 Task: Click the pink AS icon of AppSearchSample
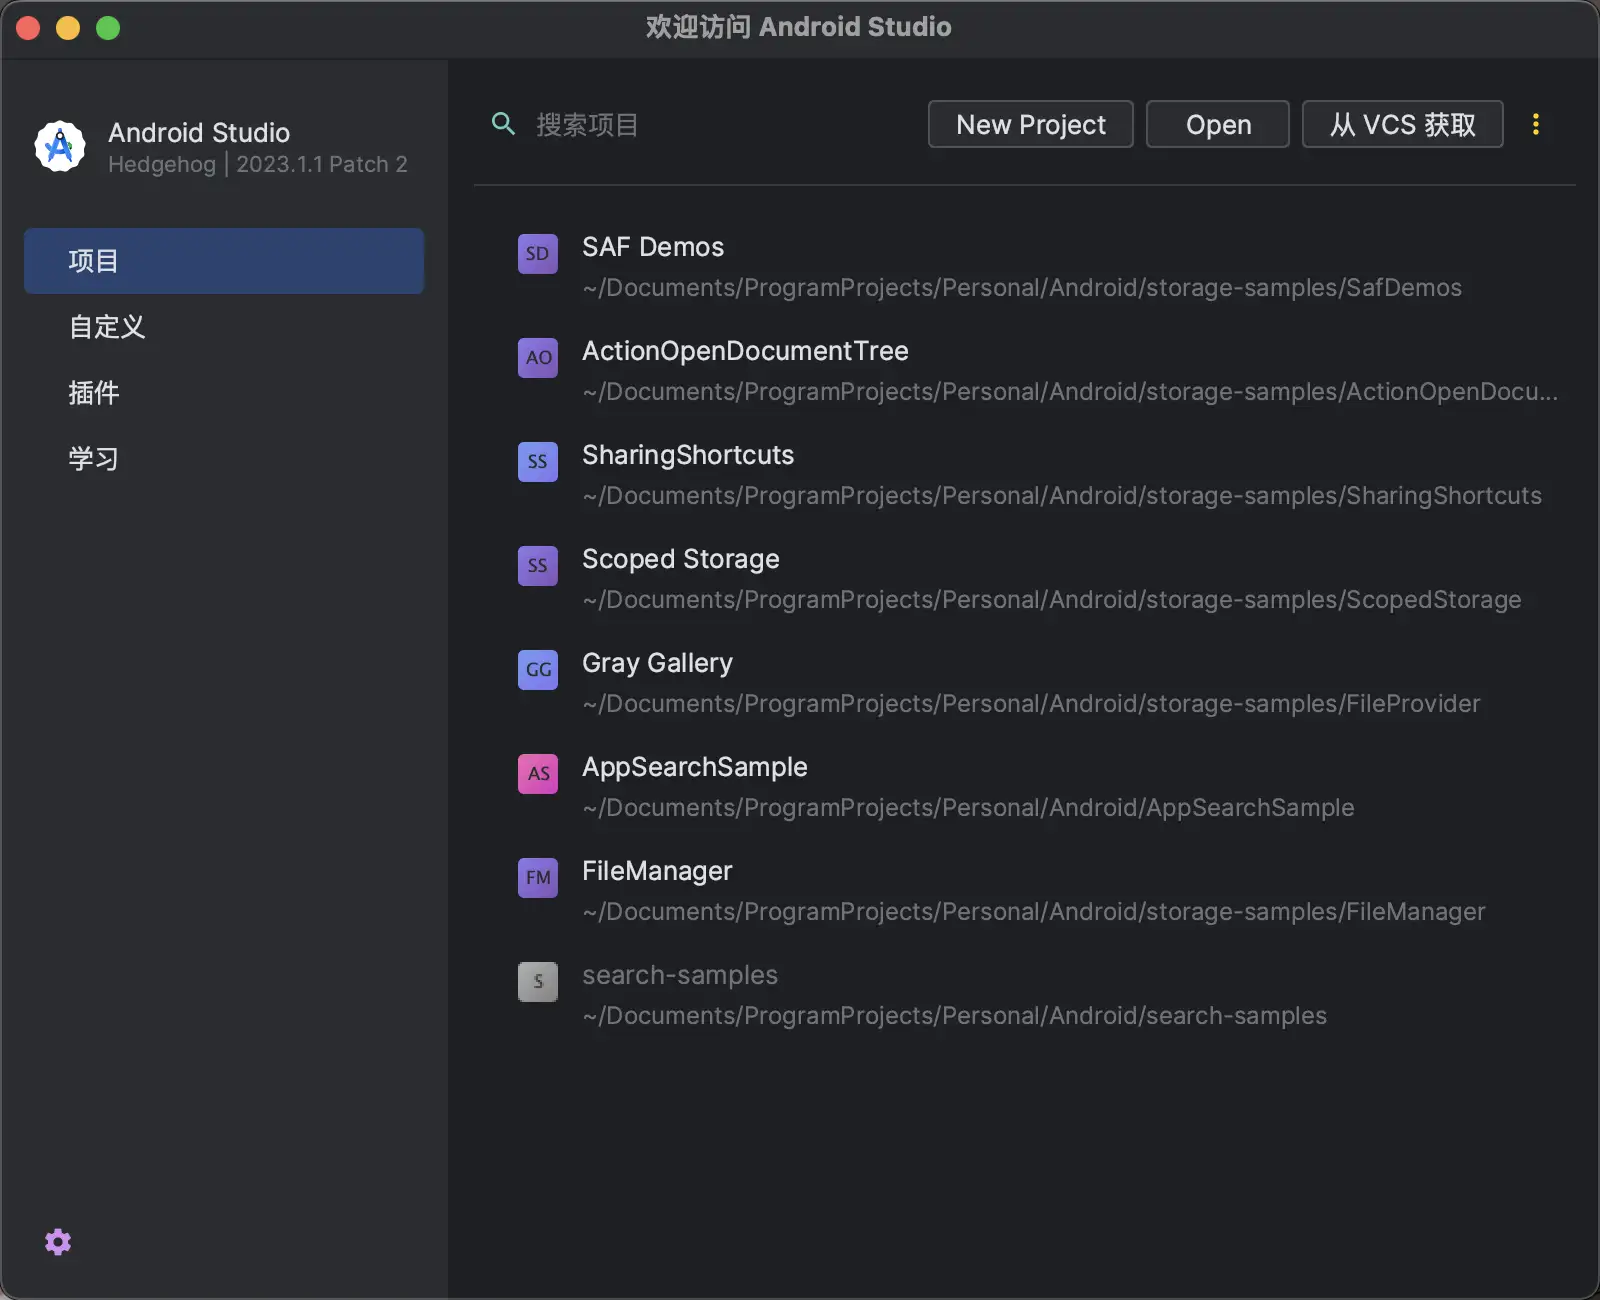(x=538, y=773)
